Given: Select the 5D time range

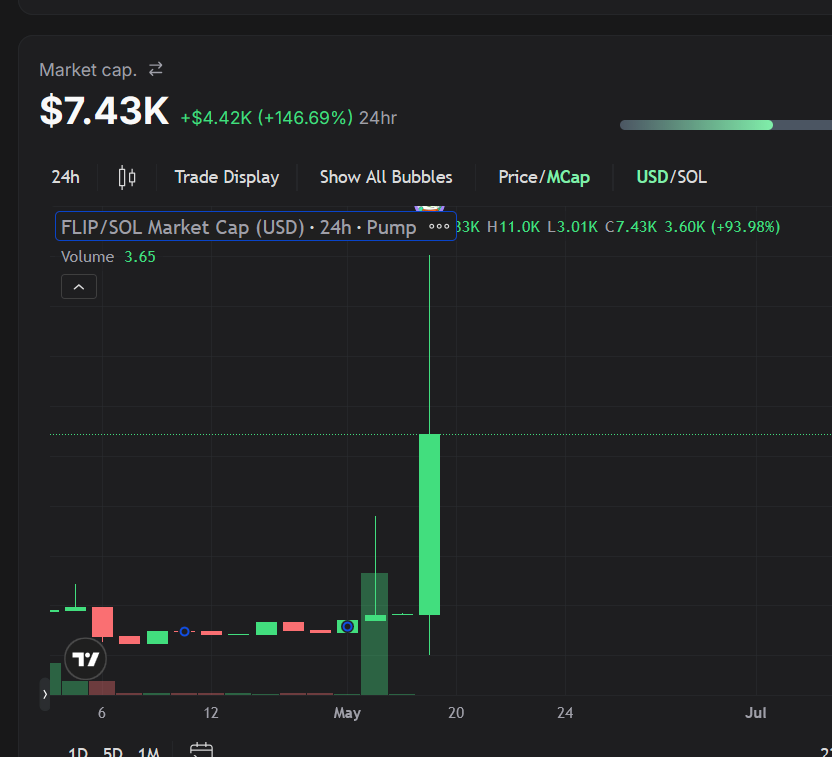Looking at the screenshot, I should 112,752.
